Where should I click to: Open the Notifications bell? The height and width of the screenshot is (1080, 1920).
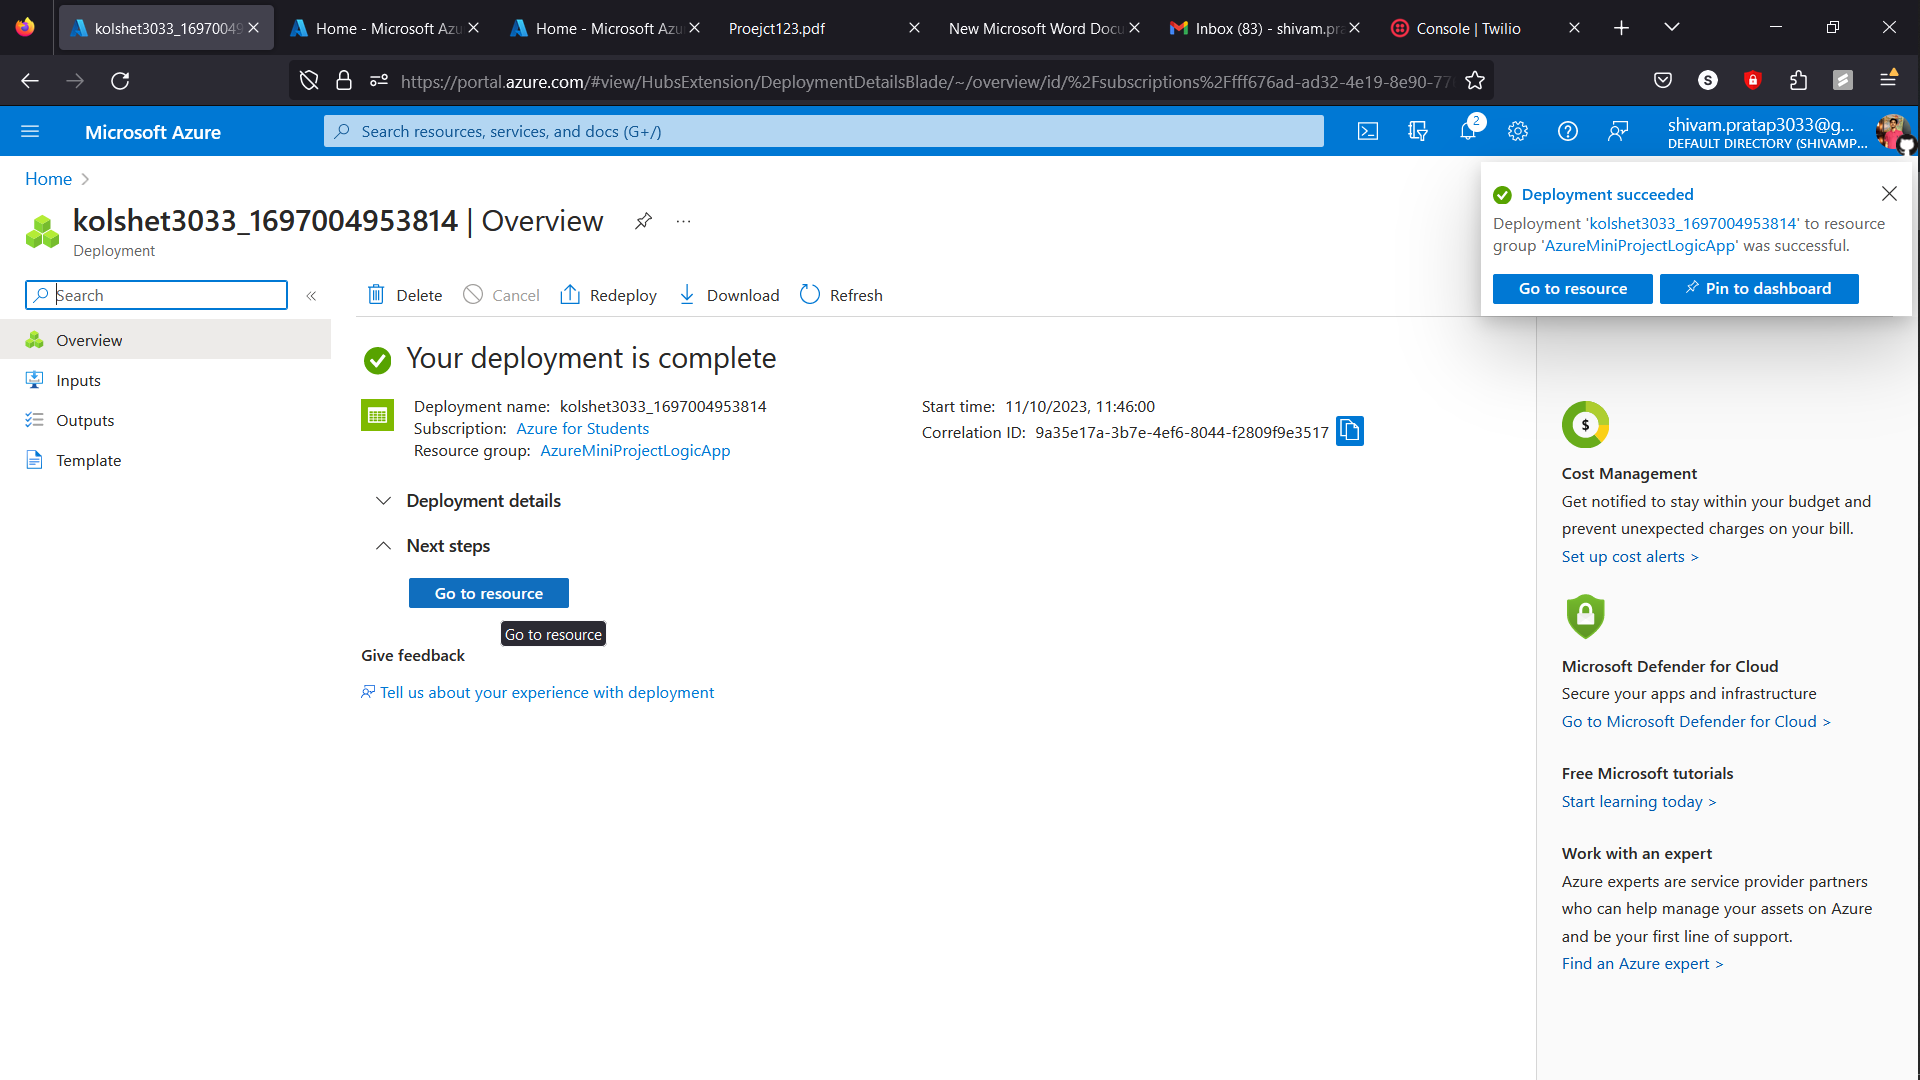[x=1468, y=131]
